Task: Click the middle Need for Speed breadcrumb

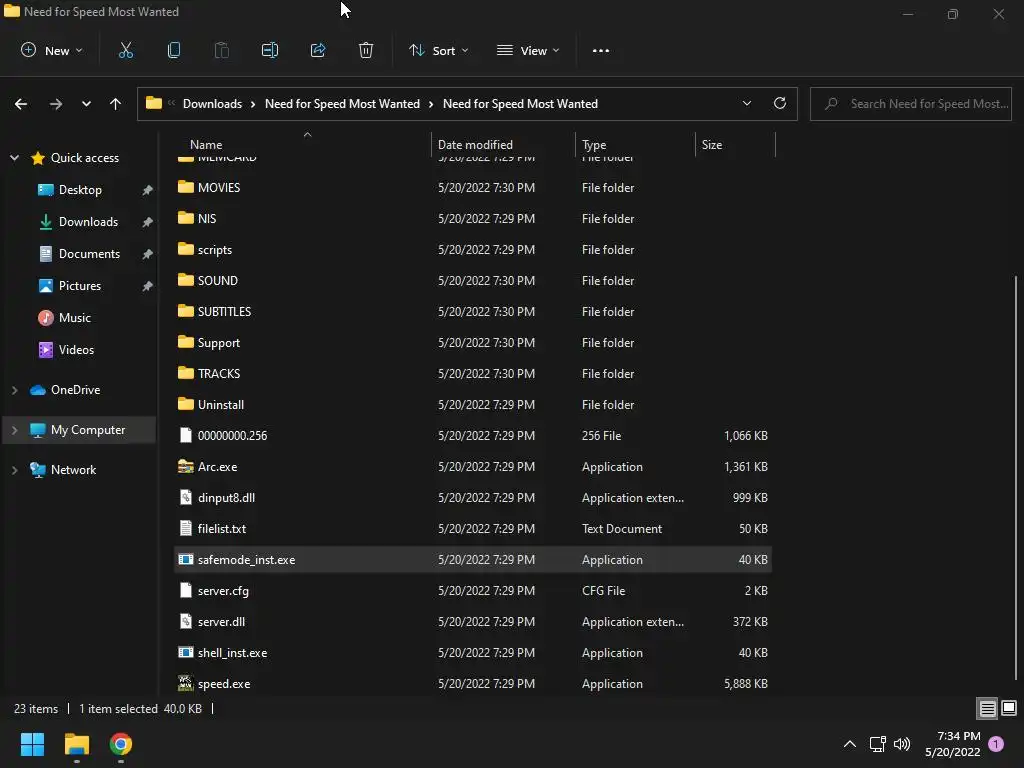Action: click(x=342, y=104)
